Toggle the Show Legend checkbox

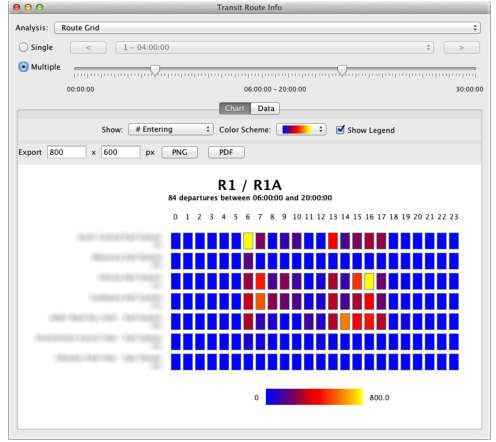click(340, 130)
